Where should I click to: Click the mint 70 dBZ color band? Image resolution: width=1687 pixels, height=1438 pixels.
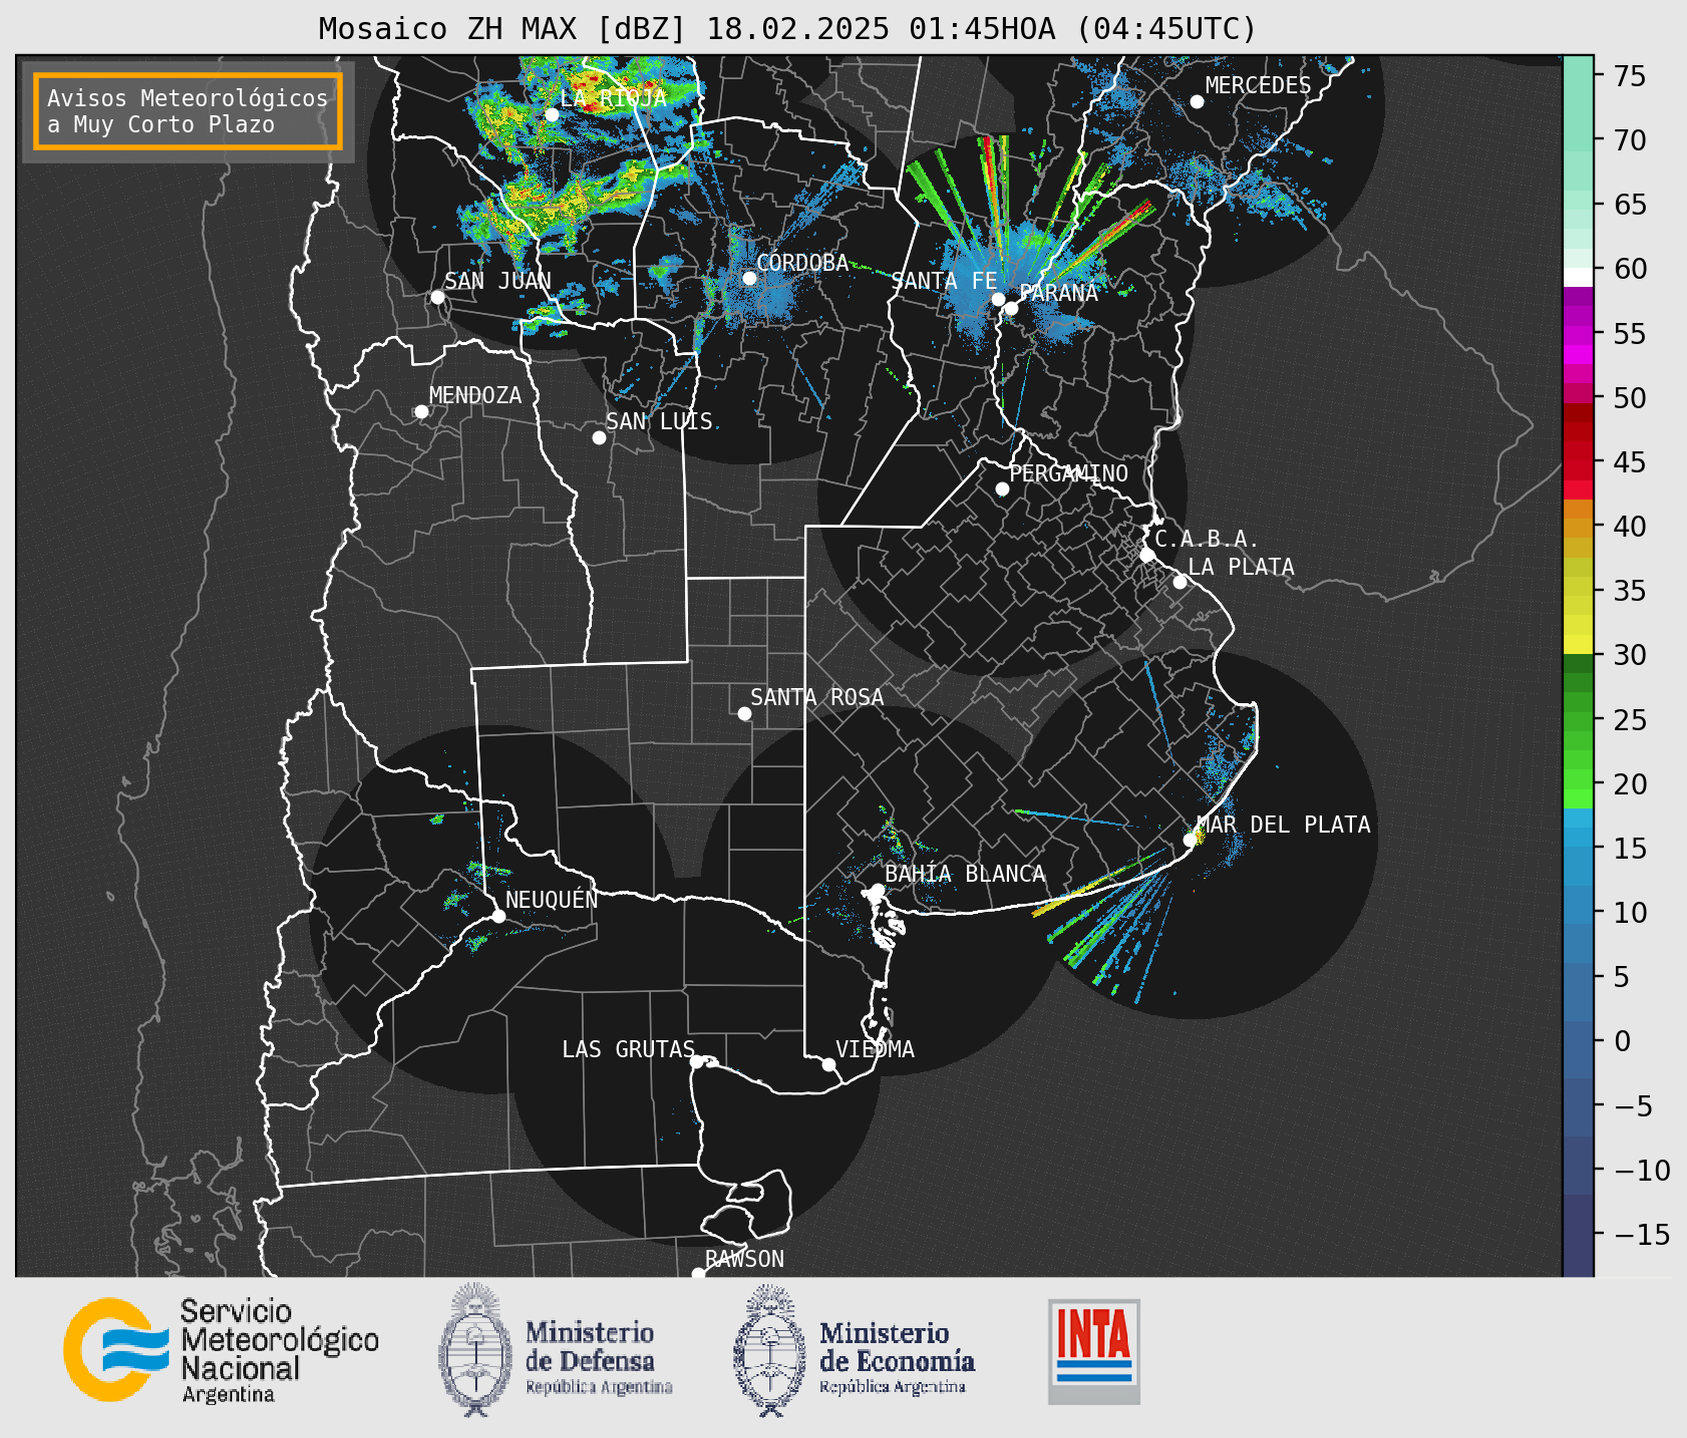1578,140
